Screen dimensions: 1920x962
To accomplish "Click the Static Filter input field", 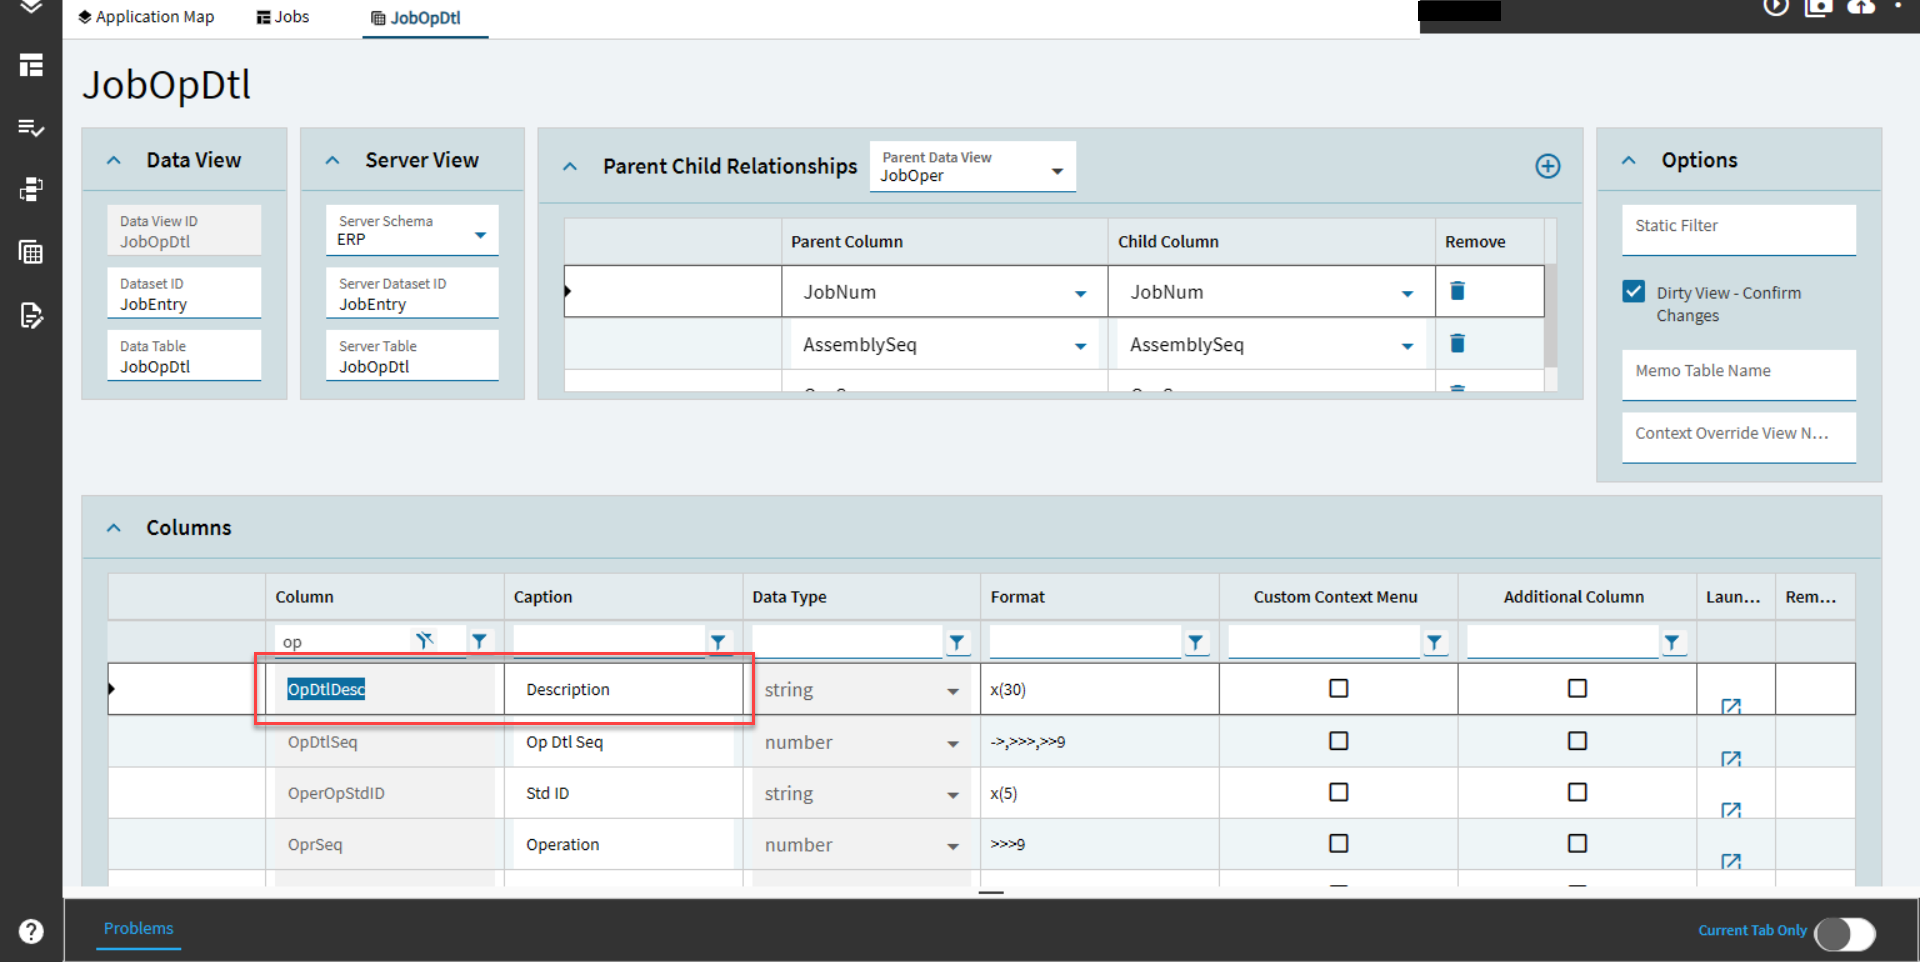I will click(1738, 228).
